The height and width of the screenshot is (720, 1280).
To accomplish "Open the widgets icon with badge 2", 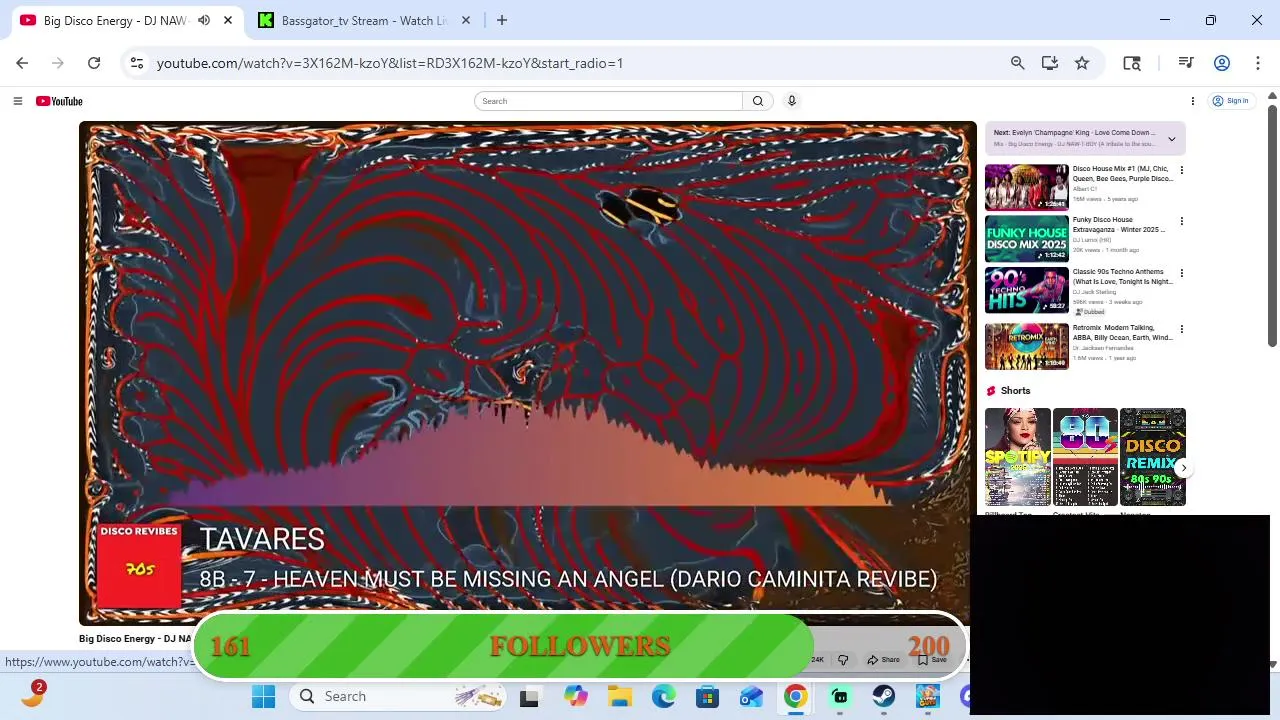I will point(33,694).
